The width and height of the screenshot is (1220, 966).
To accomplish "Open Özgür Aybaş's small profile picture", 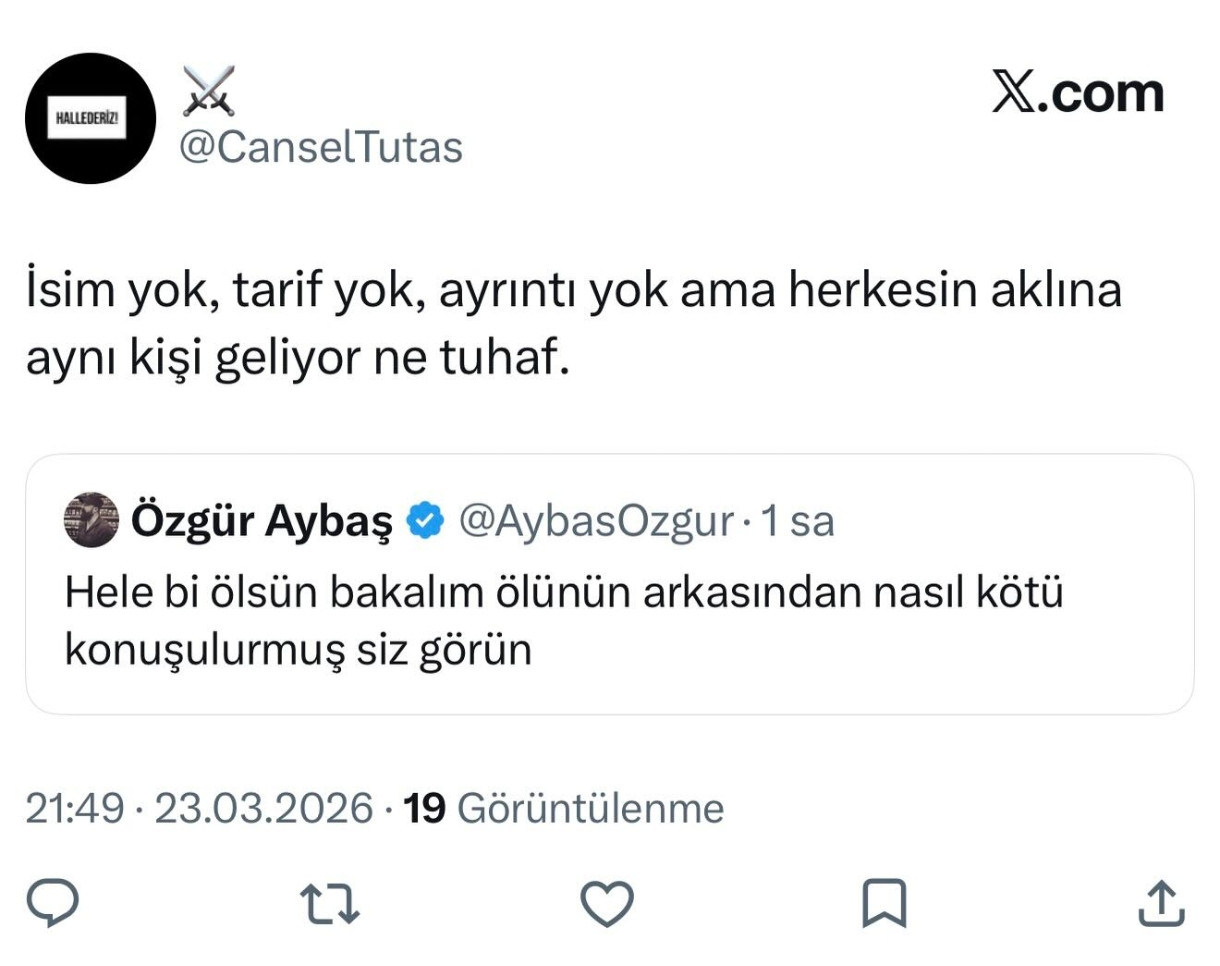I will pos(91,520).
